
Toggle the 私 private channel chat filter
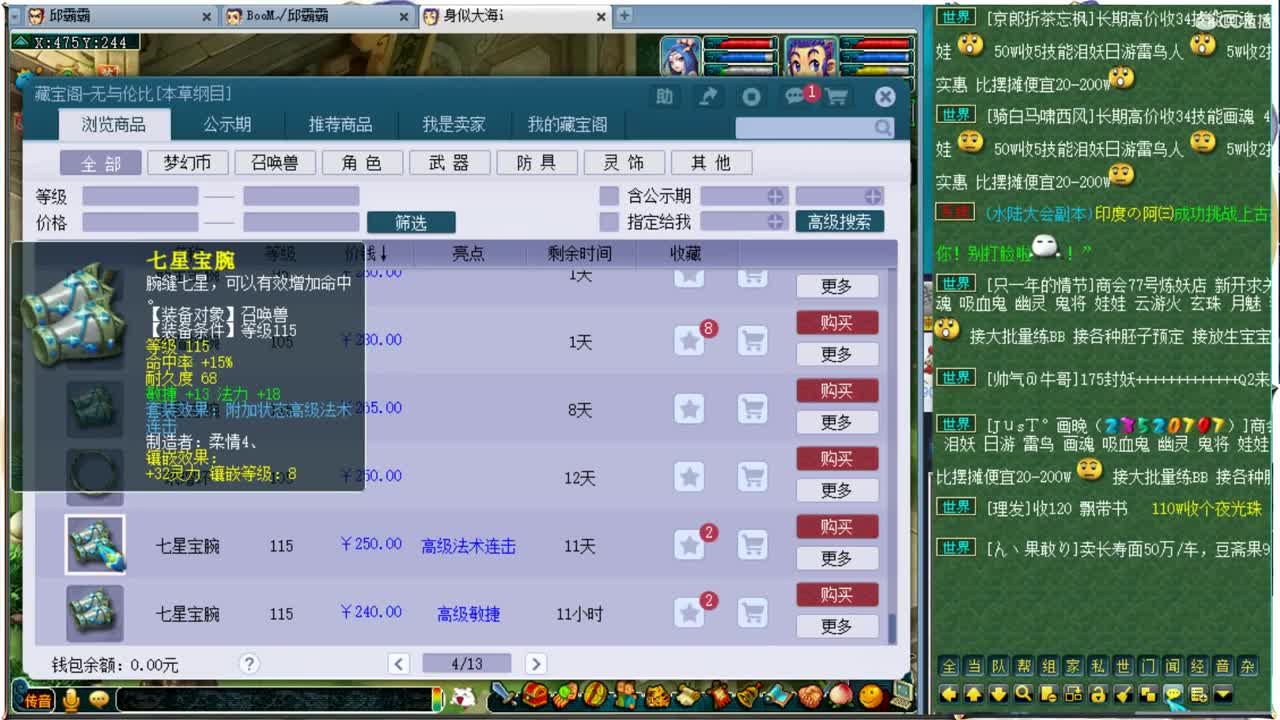[1098, 667]
